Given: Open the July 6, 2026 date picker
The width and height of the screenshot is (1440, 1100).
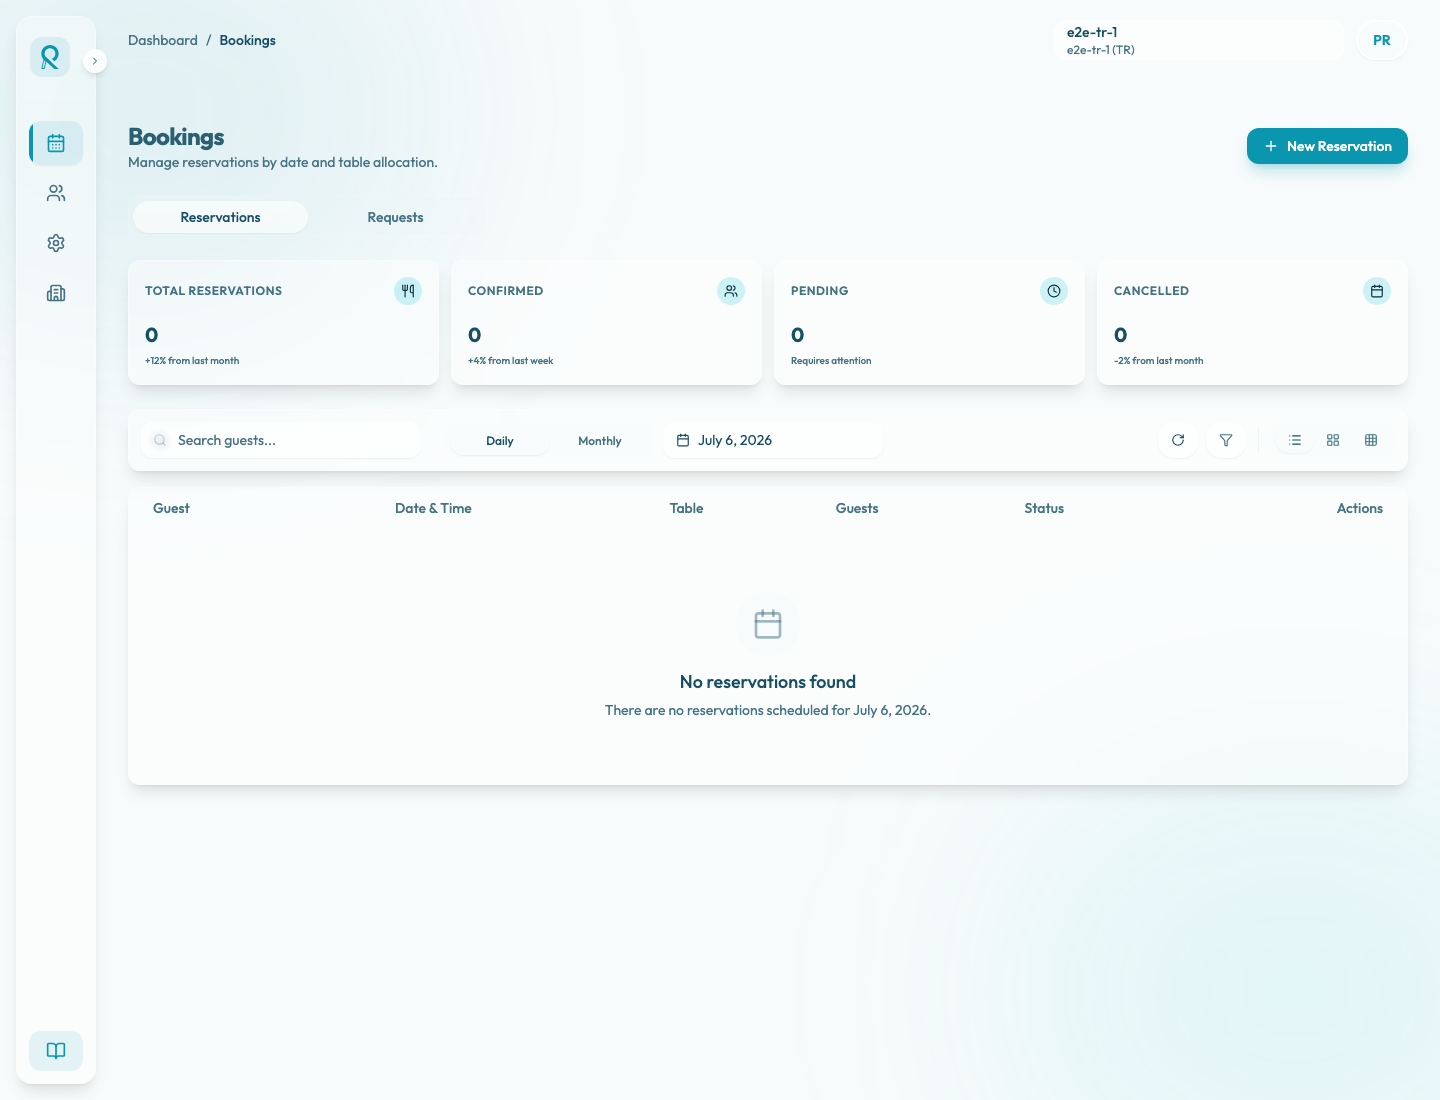Looking at the screenshot, I should coord(773,440).
